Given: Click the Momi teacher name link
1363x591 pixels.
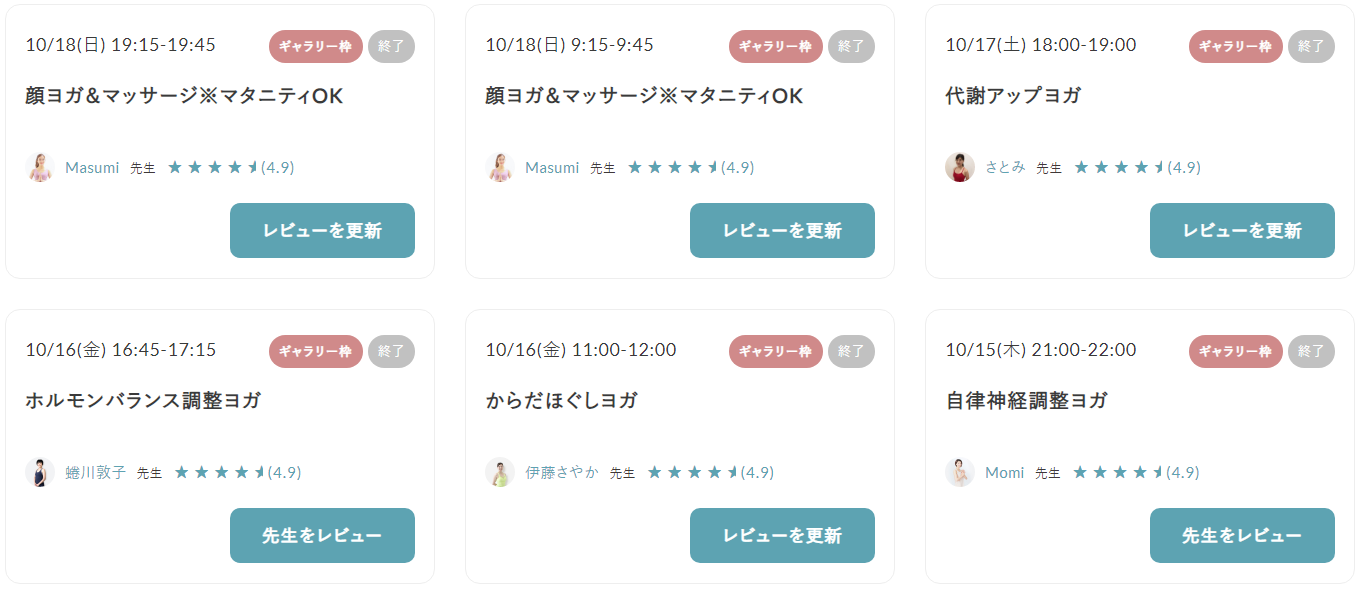Looking at the screenshot, I should point(1005,472).
